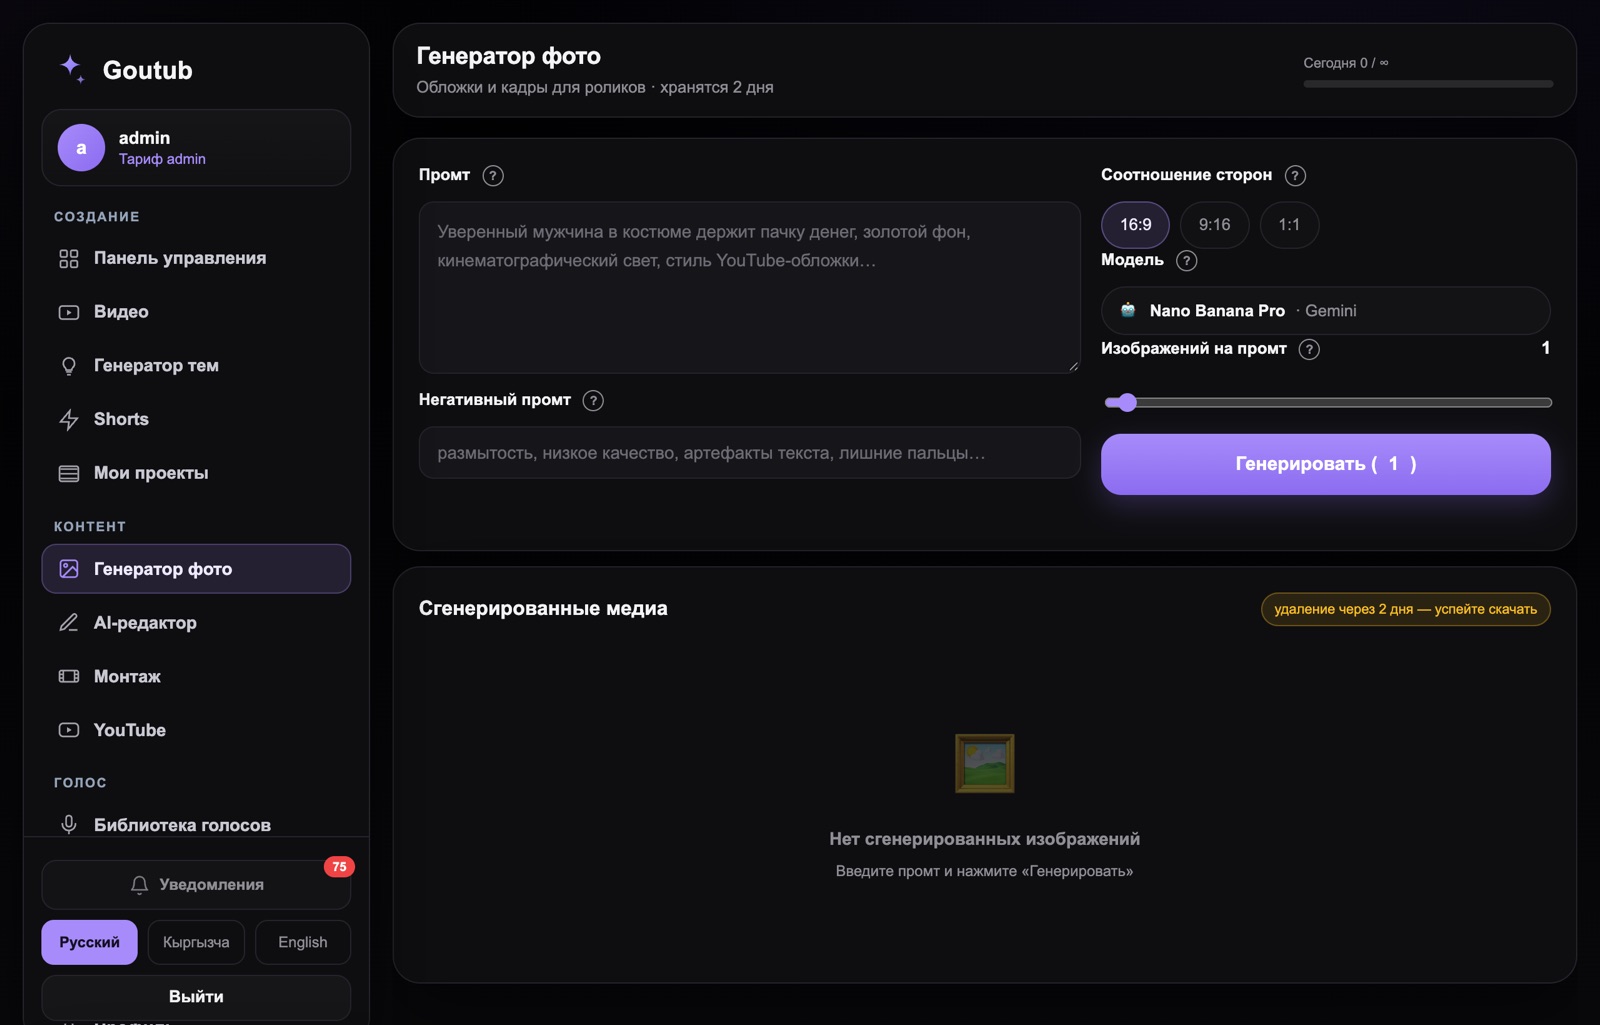This screenshot has width=1600, height=1025.
Task: Select the 9:16 aspect ratio
Action: point(1214,225)
